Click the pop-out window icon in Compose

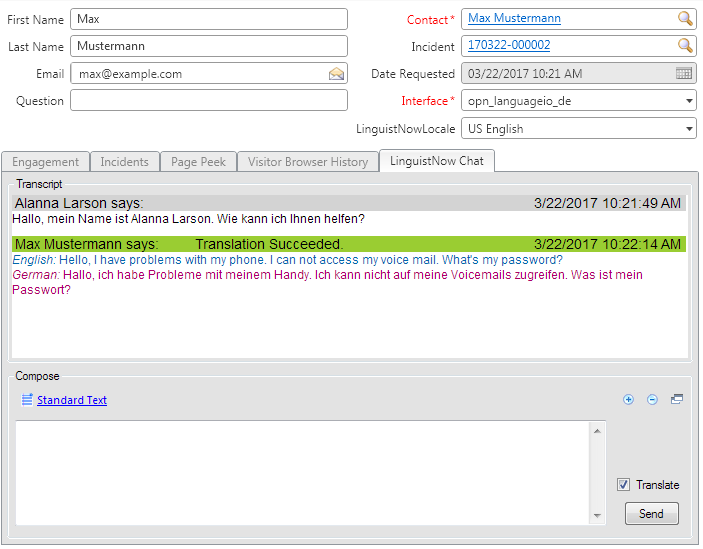click(677, 400)
